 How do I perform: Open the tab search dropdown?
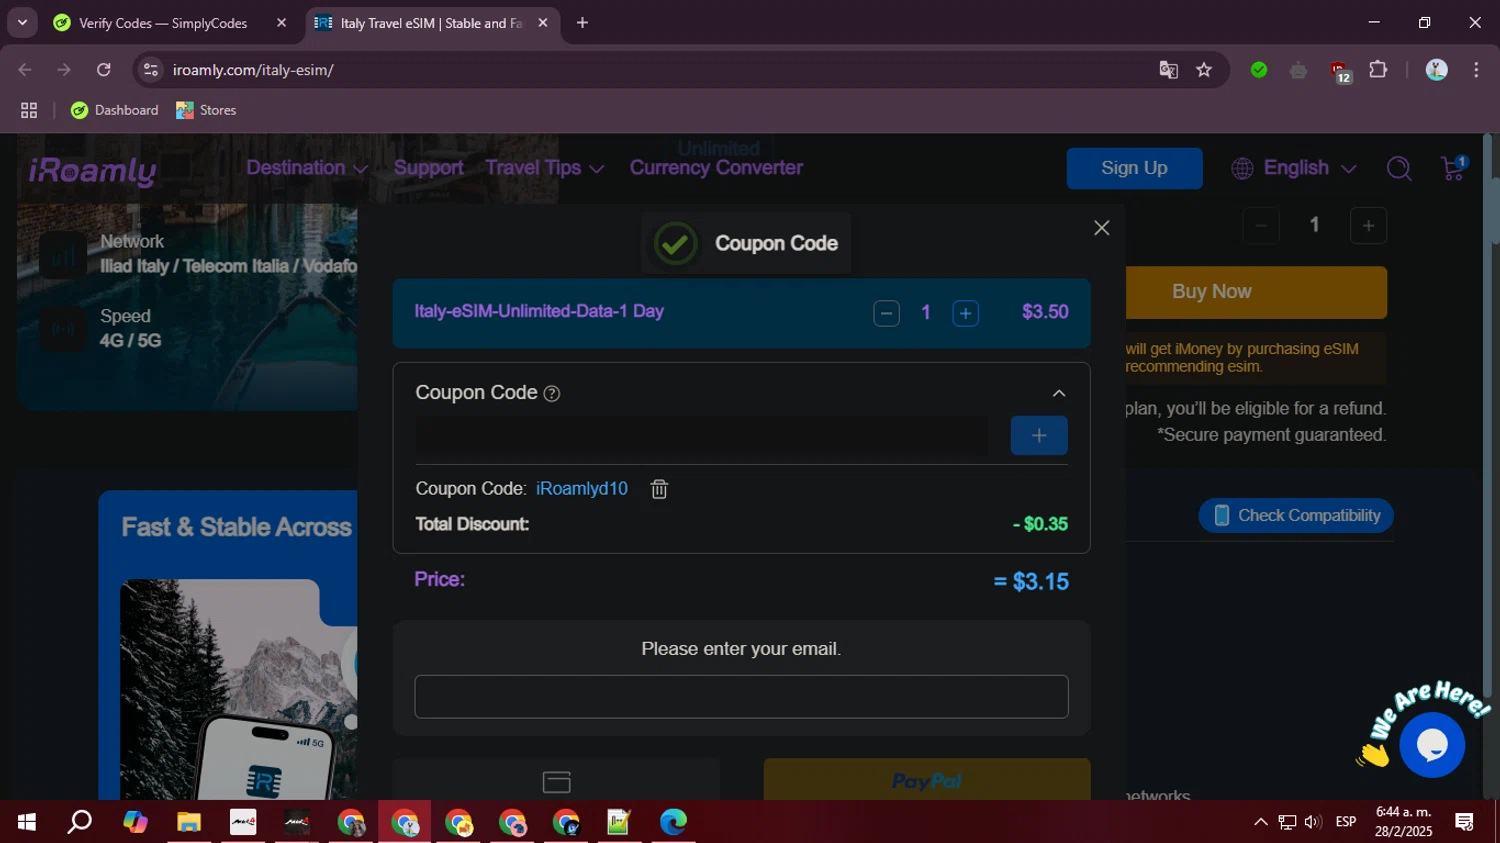tap(22, 23)
